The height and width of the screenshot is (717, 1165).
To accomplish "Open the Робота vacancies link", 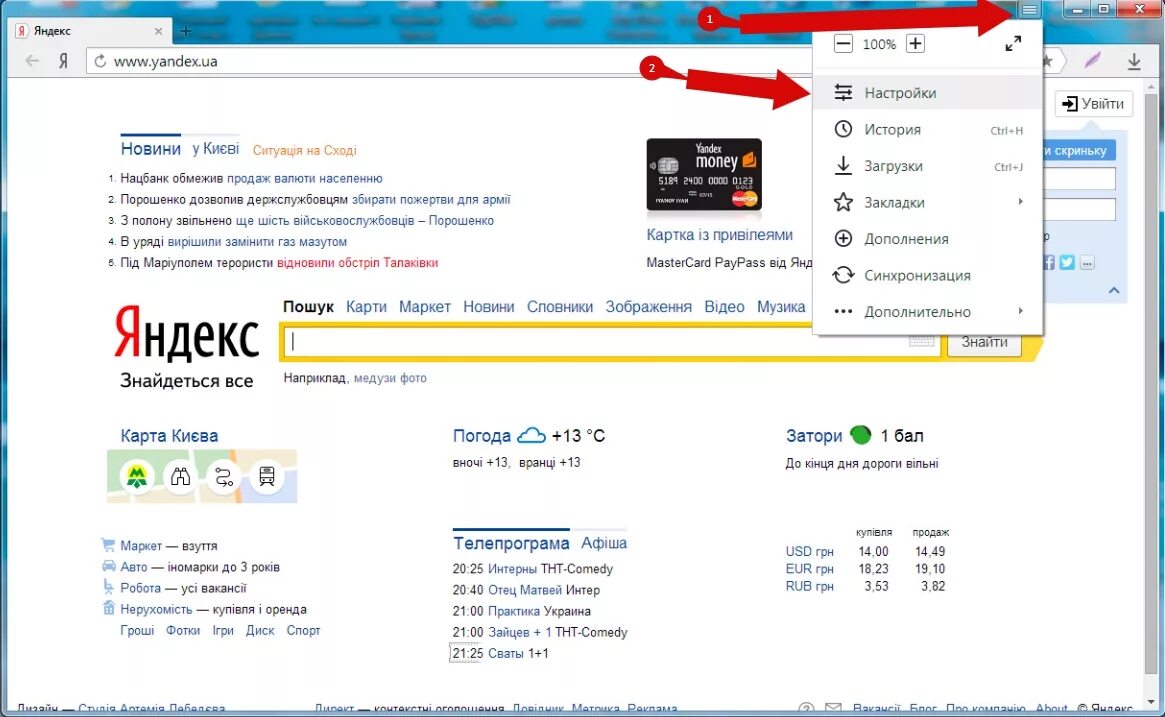I will coord(140,588).
